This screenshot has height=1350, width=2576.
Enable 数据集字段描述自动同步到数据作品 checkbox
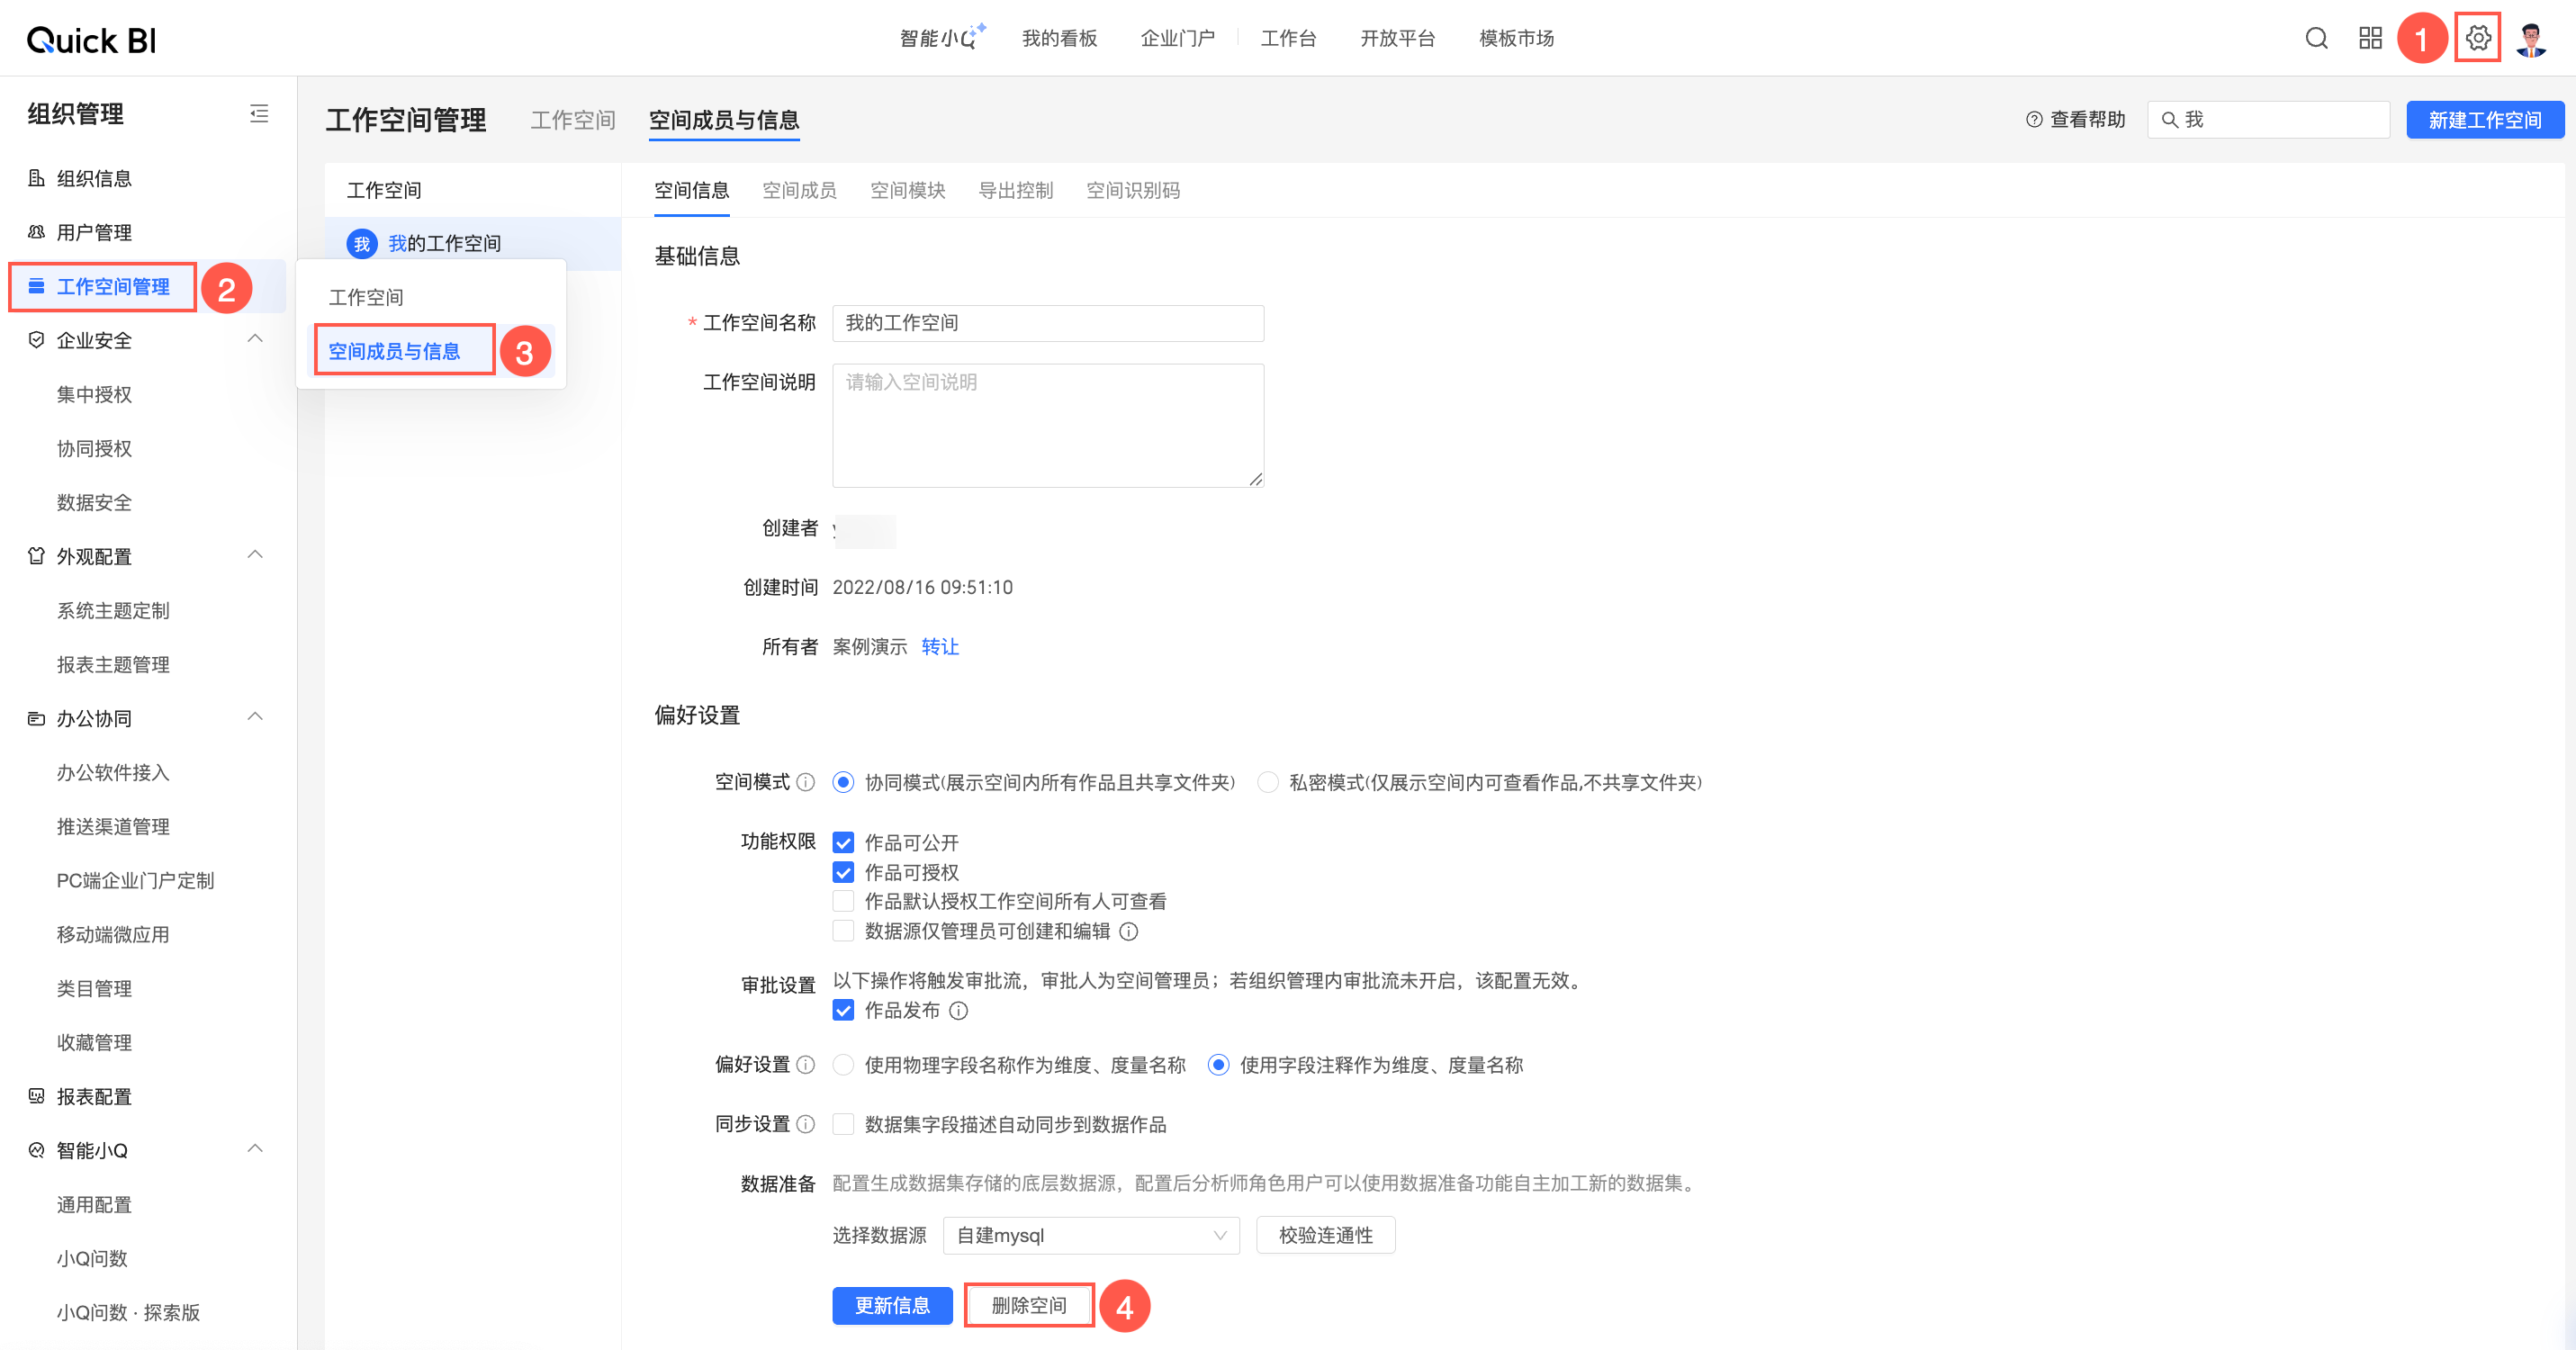tap(843, 1124)
